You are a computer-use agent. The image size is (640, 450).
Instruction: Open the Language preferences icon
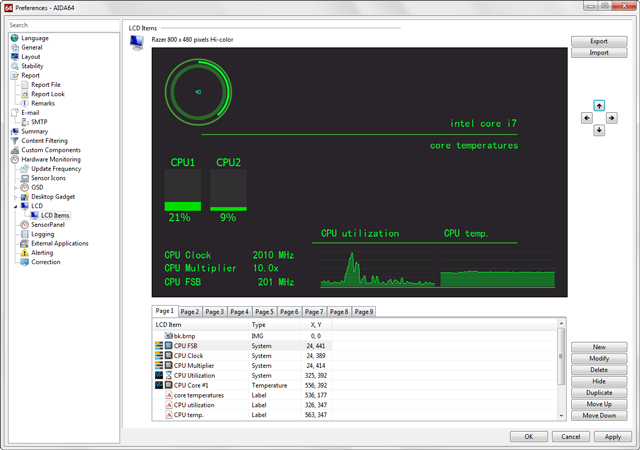pyautogui.click(x=14, y=38)
